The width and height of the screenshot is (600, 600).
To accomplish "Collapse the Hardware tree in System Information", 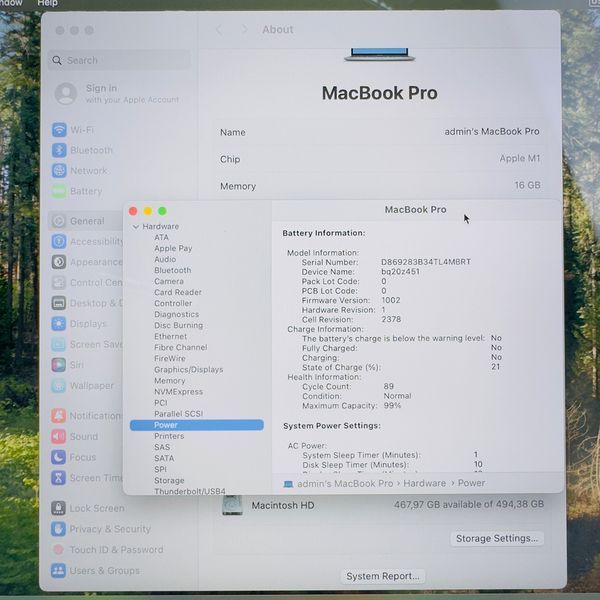I will (x=135, y=227).
